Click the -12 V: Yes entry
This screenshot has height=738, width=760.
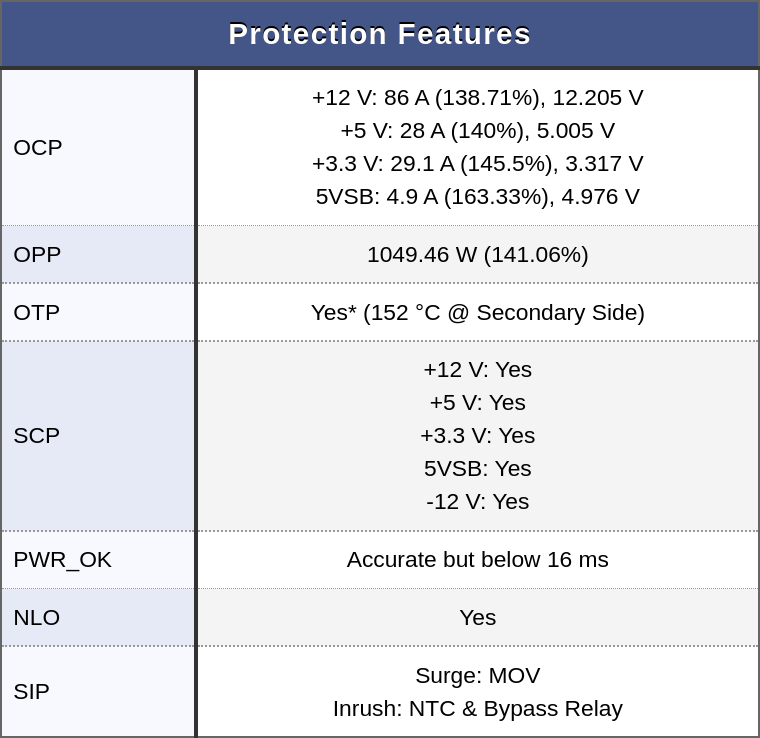[477, 502]
